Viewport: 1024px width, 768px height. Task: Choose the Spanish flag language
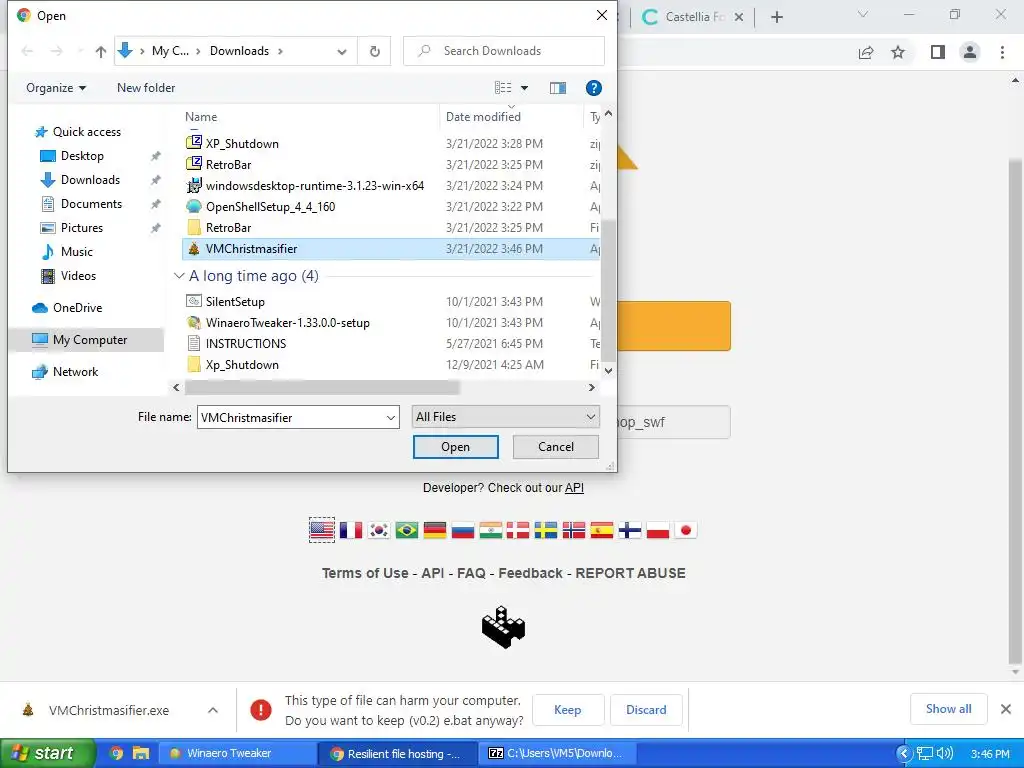pyautogui.click(x=601, y=530)
